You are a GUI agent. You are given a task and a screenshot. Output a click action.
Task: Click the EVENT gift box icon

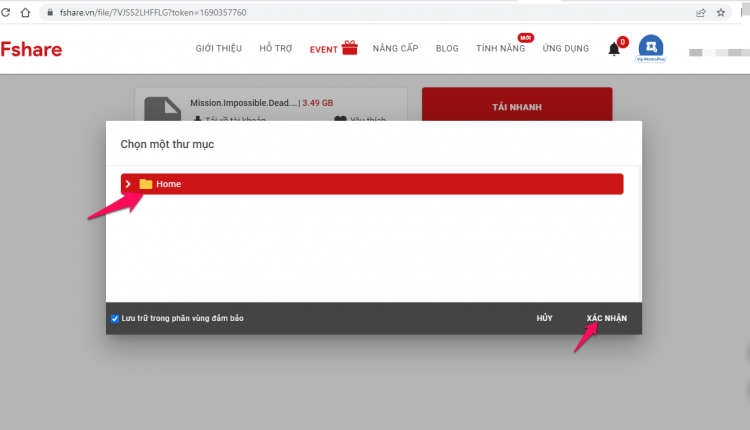tap(350, 47)
